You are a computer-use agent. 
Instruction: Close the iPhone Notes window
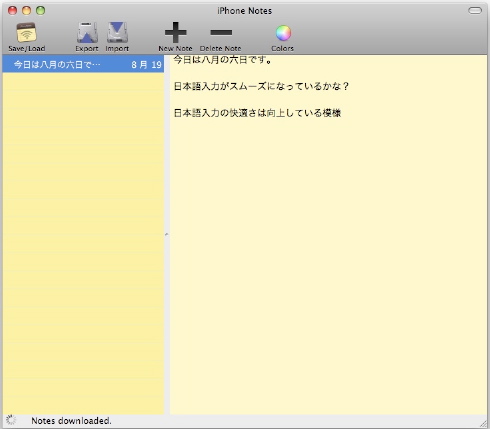coord(12,11)
